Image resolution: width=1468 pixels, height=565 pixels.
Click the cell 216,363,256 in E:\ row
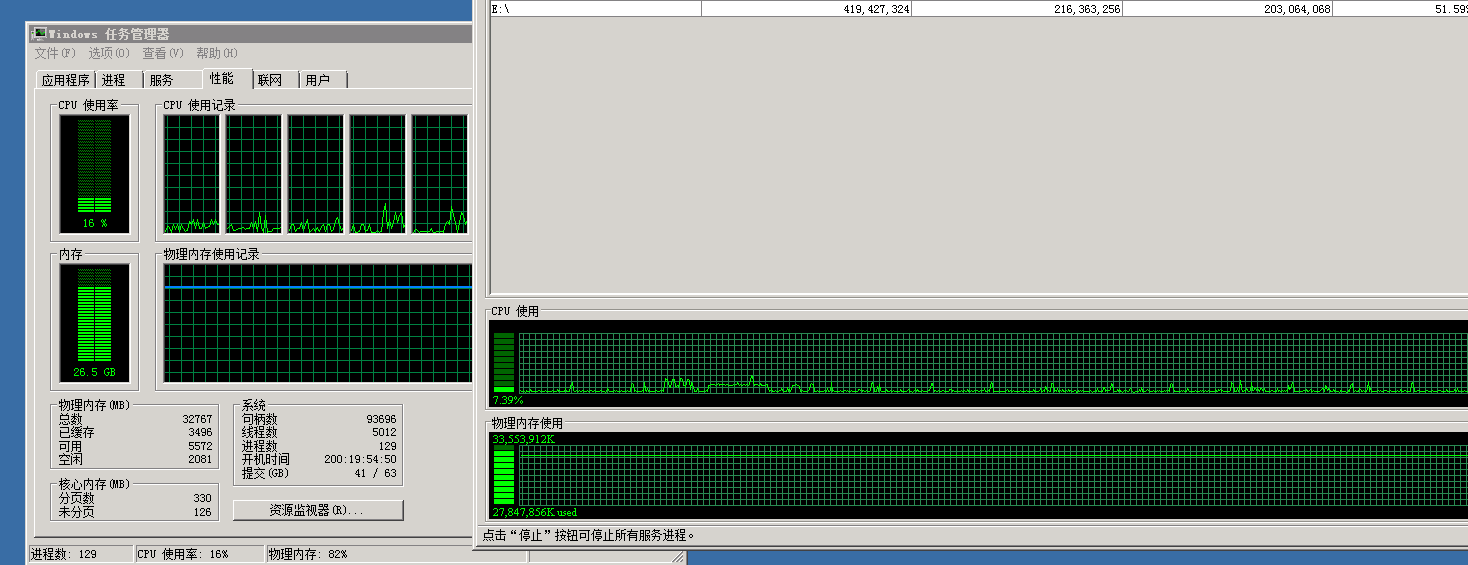[1085, 8]
